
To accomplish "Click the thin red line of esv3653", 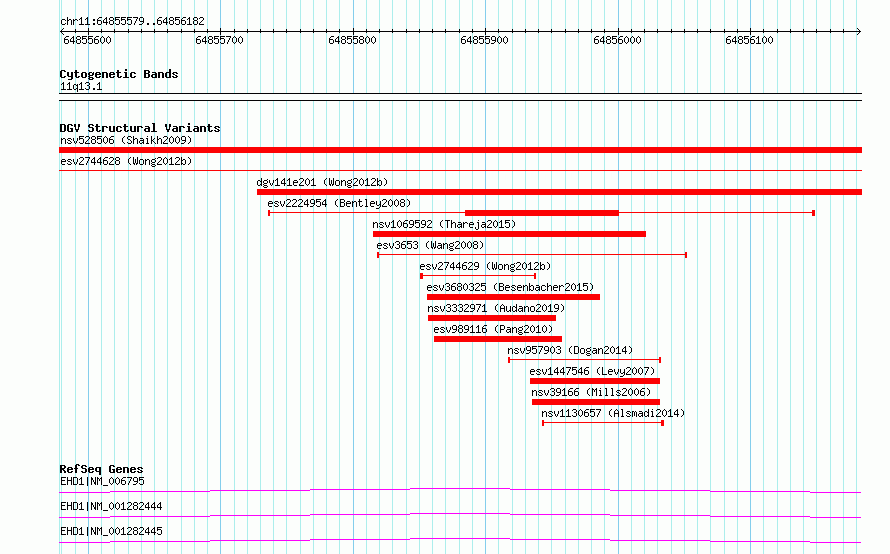I will pos(532,255).
